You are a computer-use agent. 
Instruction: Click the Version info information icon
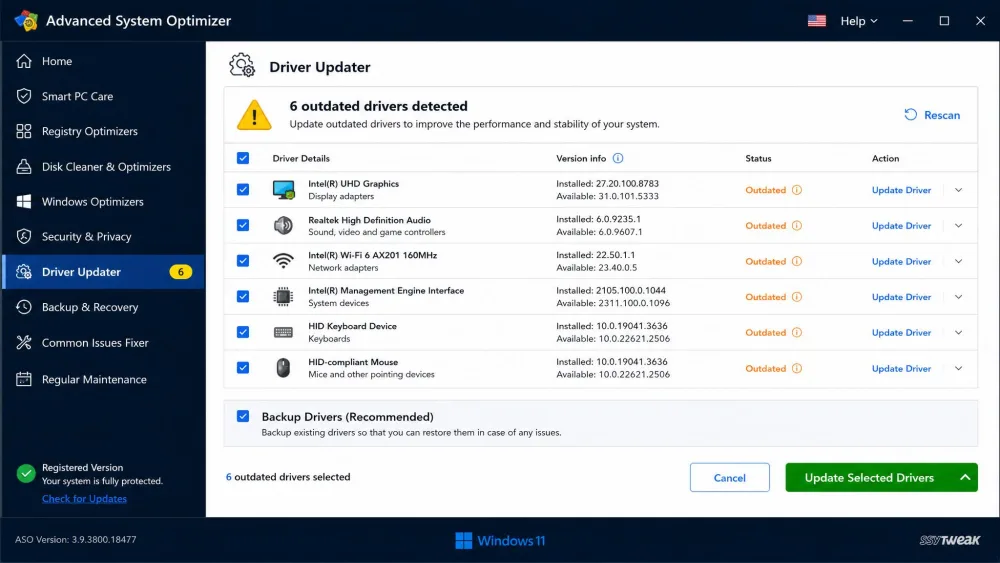pyautogui.click(x=618, y=158)
